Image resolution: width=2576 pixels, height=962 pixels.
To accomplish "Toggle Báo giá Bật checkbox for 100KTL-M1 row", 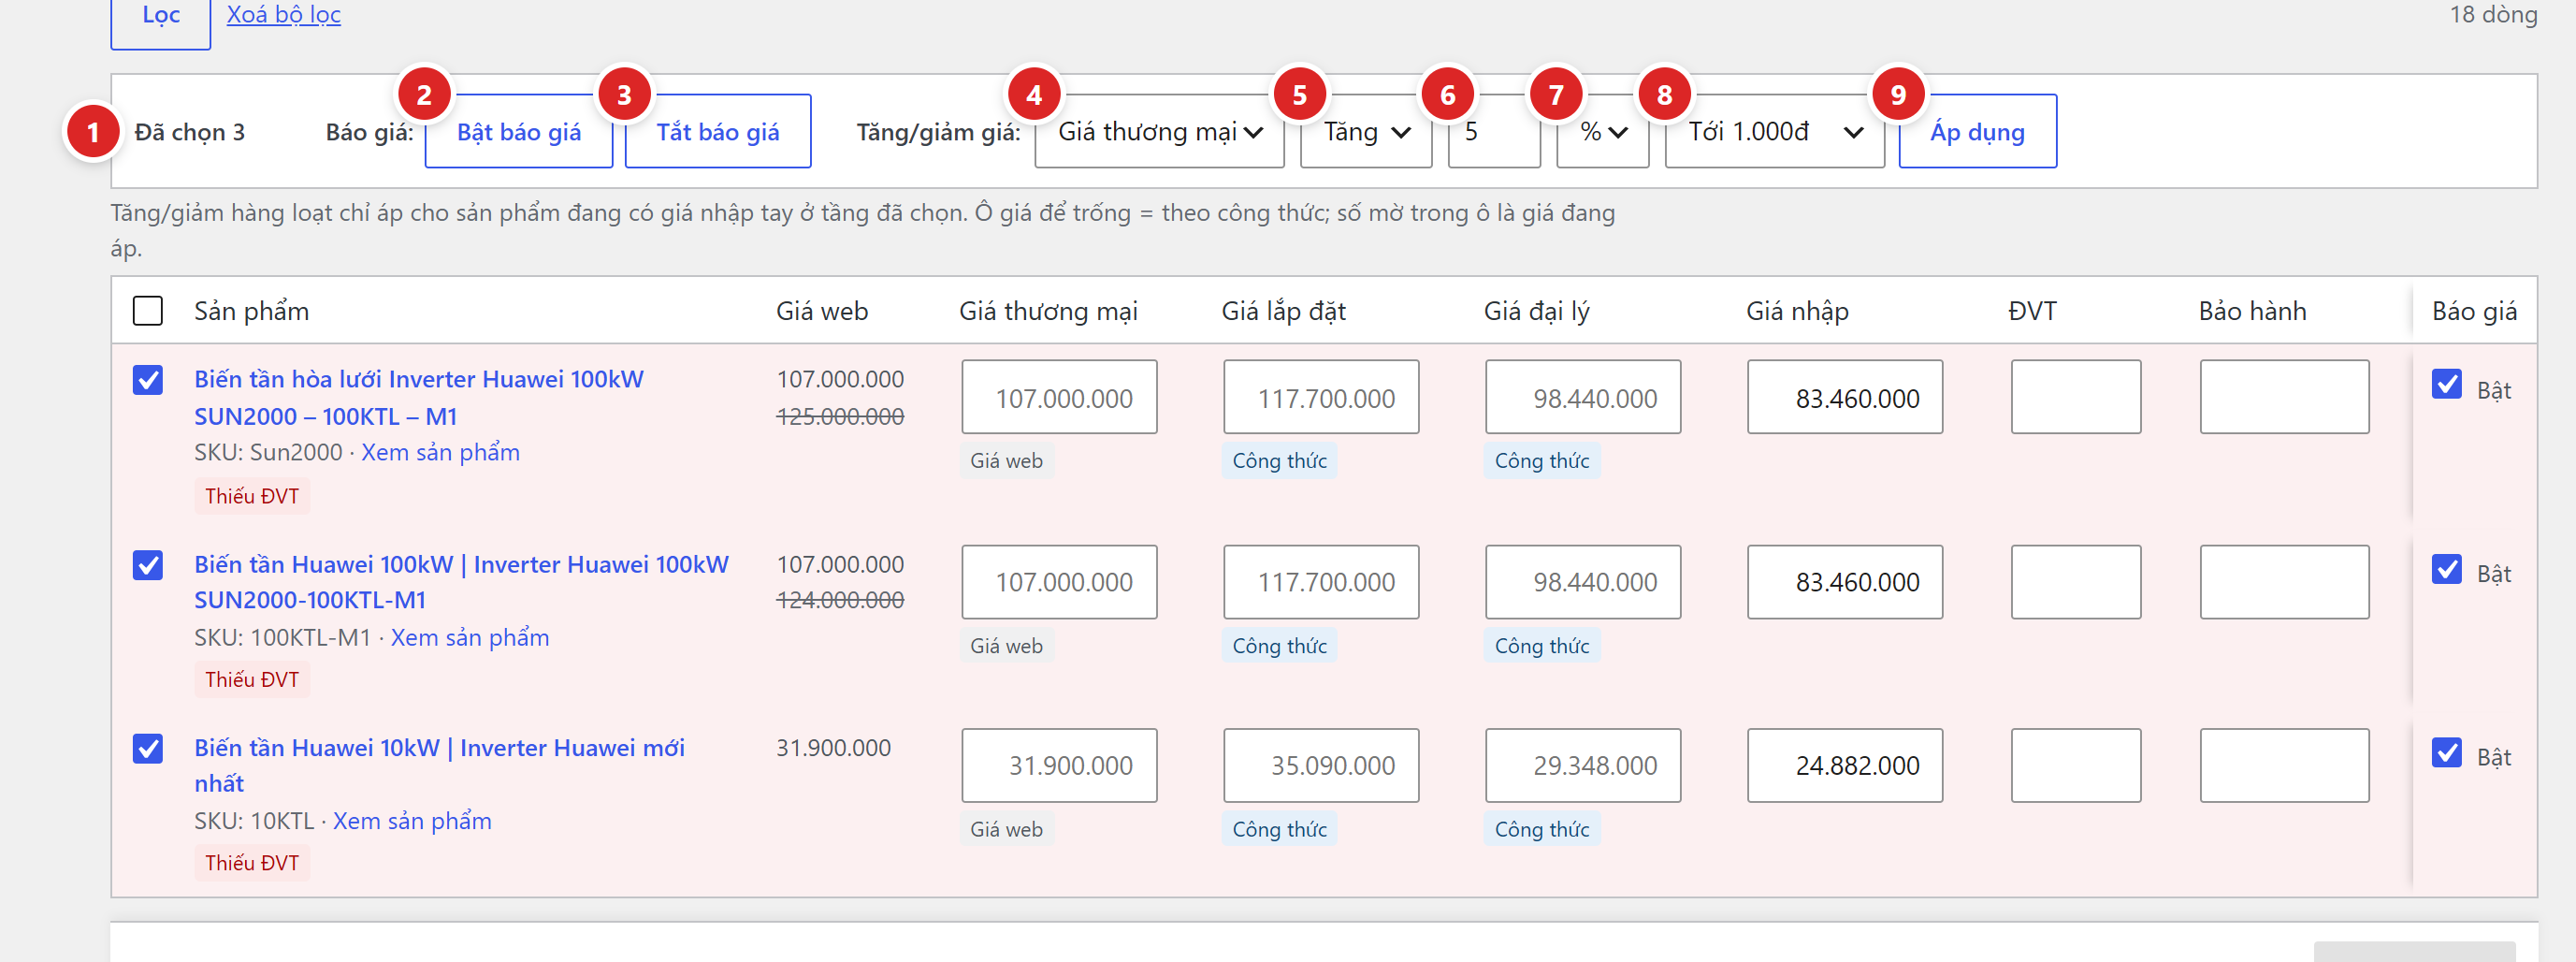I will pyautogui.click(x=2447, y=570).
